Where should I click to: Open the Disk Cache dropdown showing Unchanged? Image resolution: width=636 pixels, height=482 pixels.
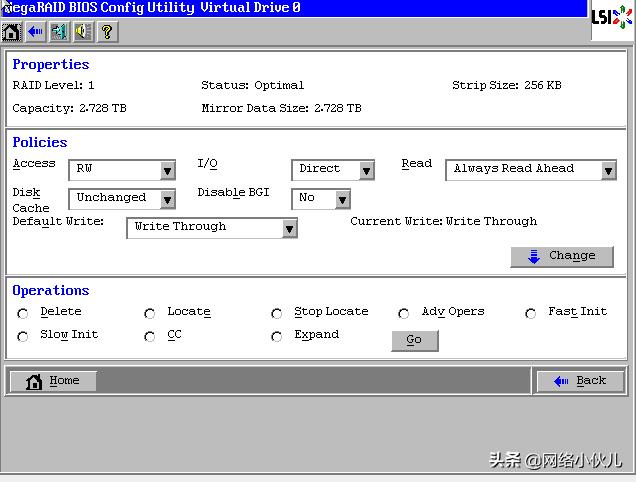[122, 199]
